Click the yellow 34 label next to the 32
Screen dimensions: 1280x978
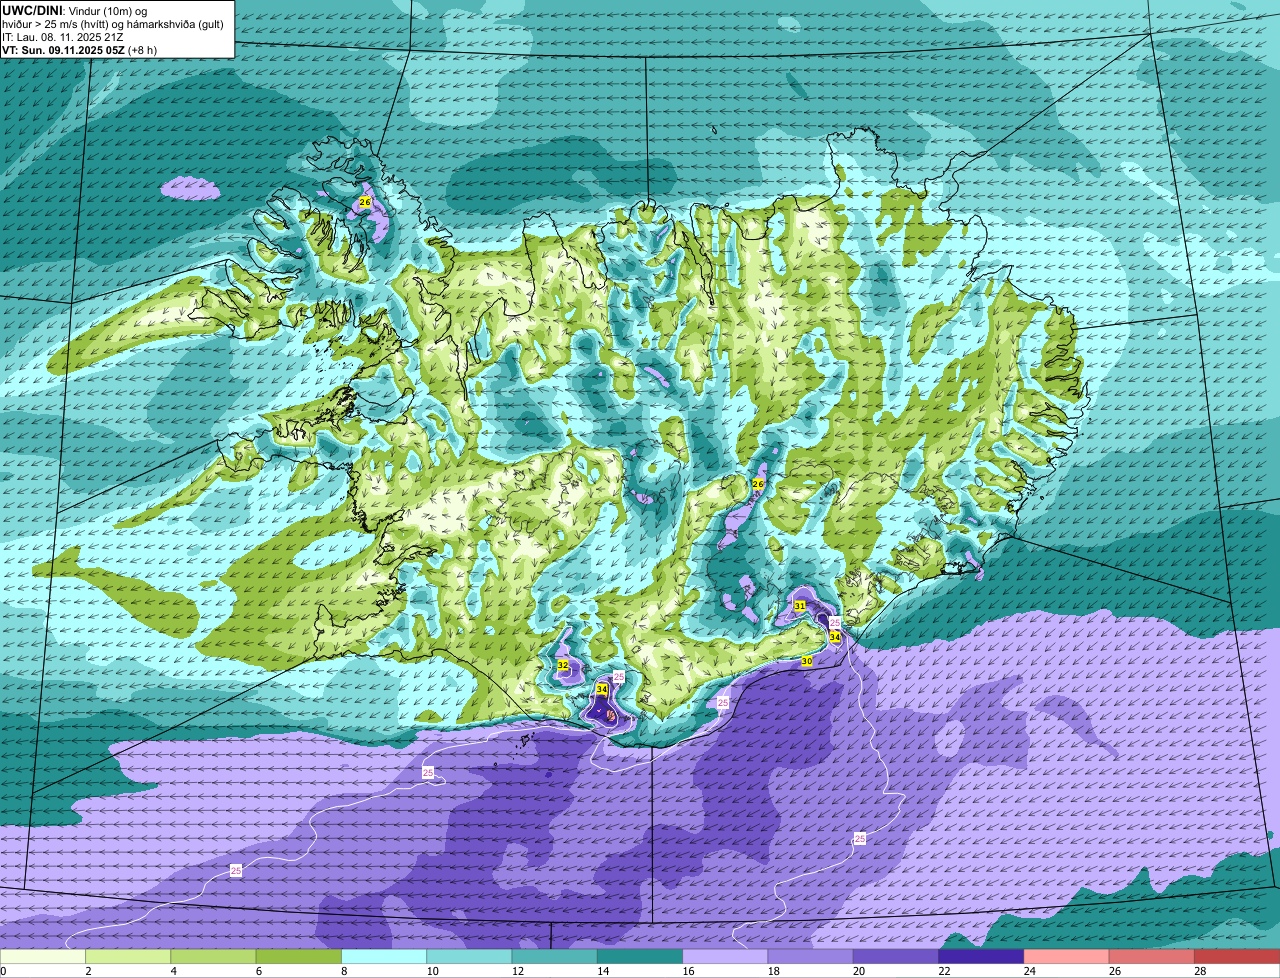coord(602,689)
